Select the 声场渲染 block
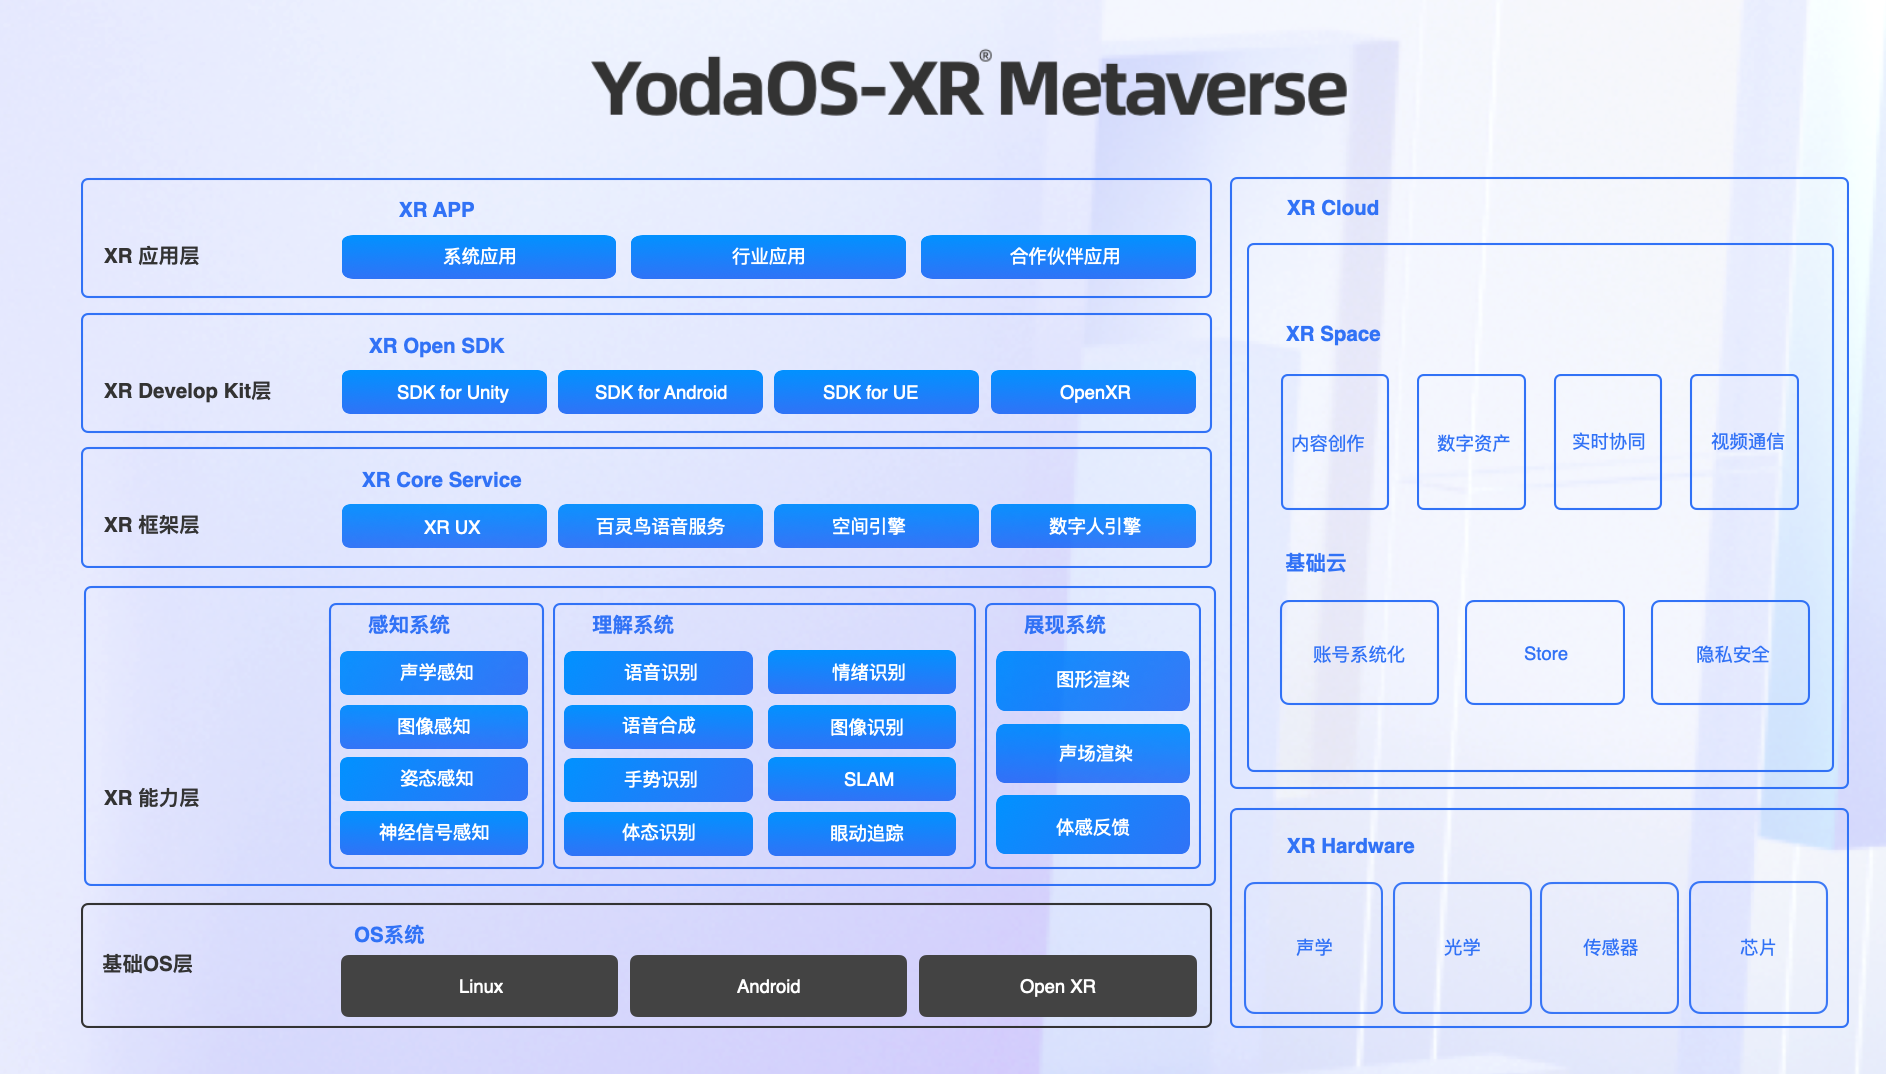Image resolution: width=1886 pixels, height=1074 pixels. pyautogui.click(x=1092, y=753)
